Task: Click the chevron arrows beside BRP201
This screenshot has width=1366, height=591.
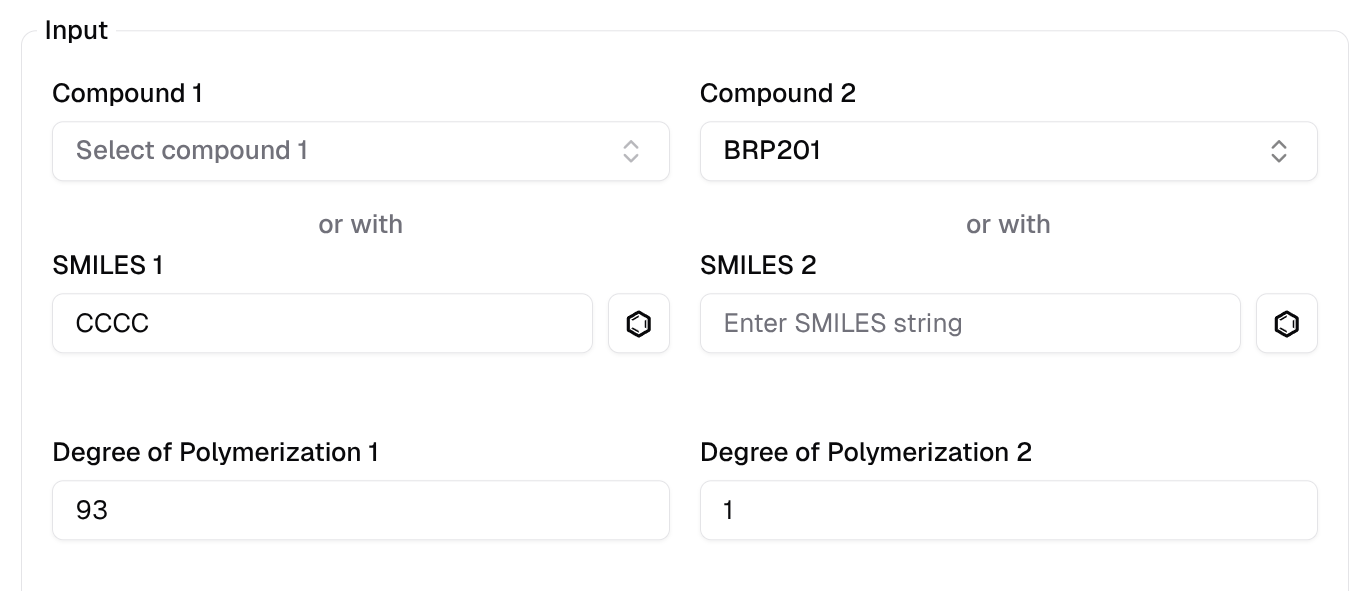Action: pyautogui.click(x=1278, y=151)
